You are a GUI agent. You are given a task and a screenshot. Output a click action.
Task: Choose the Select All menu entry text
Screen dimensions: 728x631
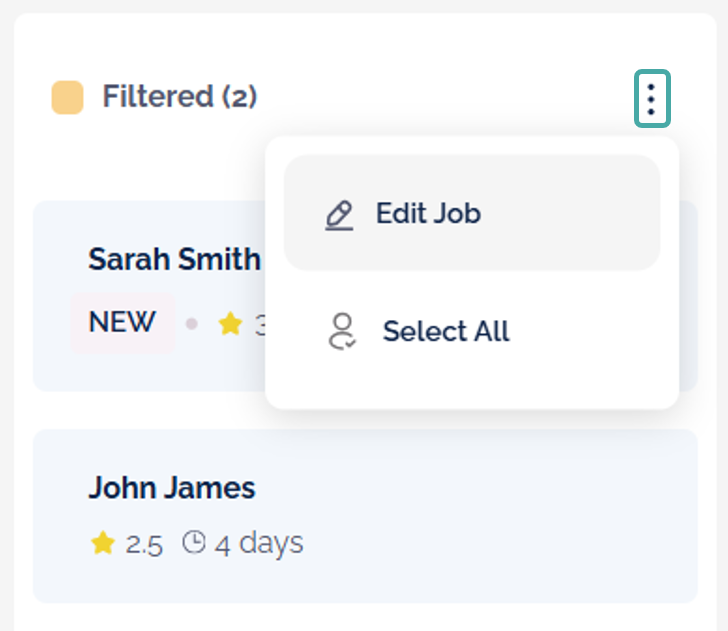[x=446, y=331]
